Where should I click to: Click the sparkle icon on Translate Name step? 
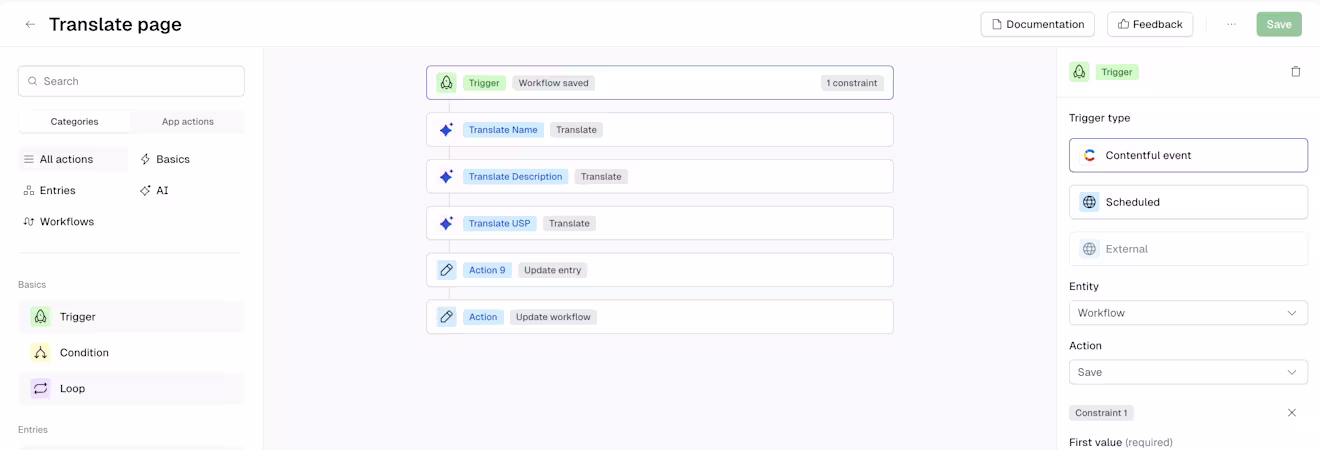click(x=447, y=130)
